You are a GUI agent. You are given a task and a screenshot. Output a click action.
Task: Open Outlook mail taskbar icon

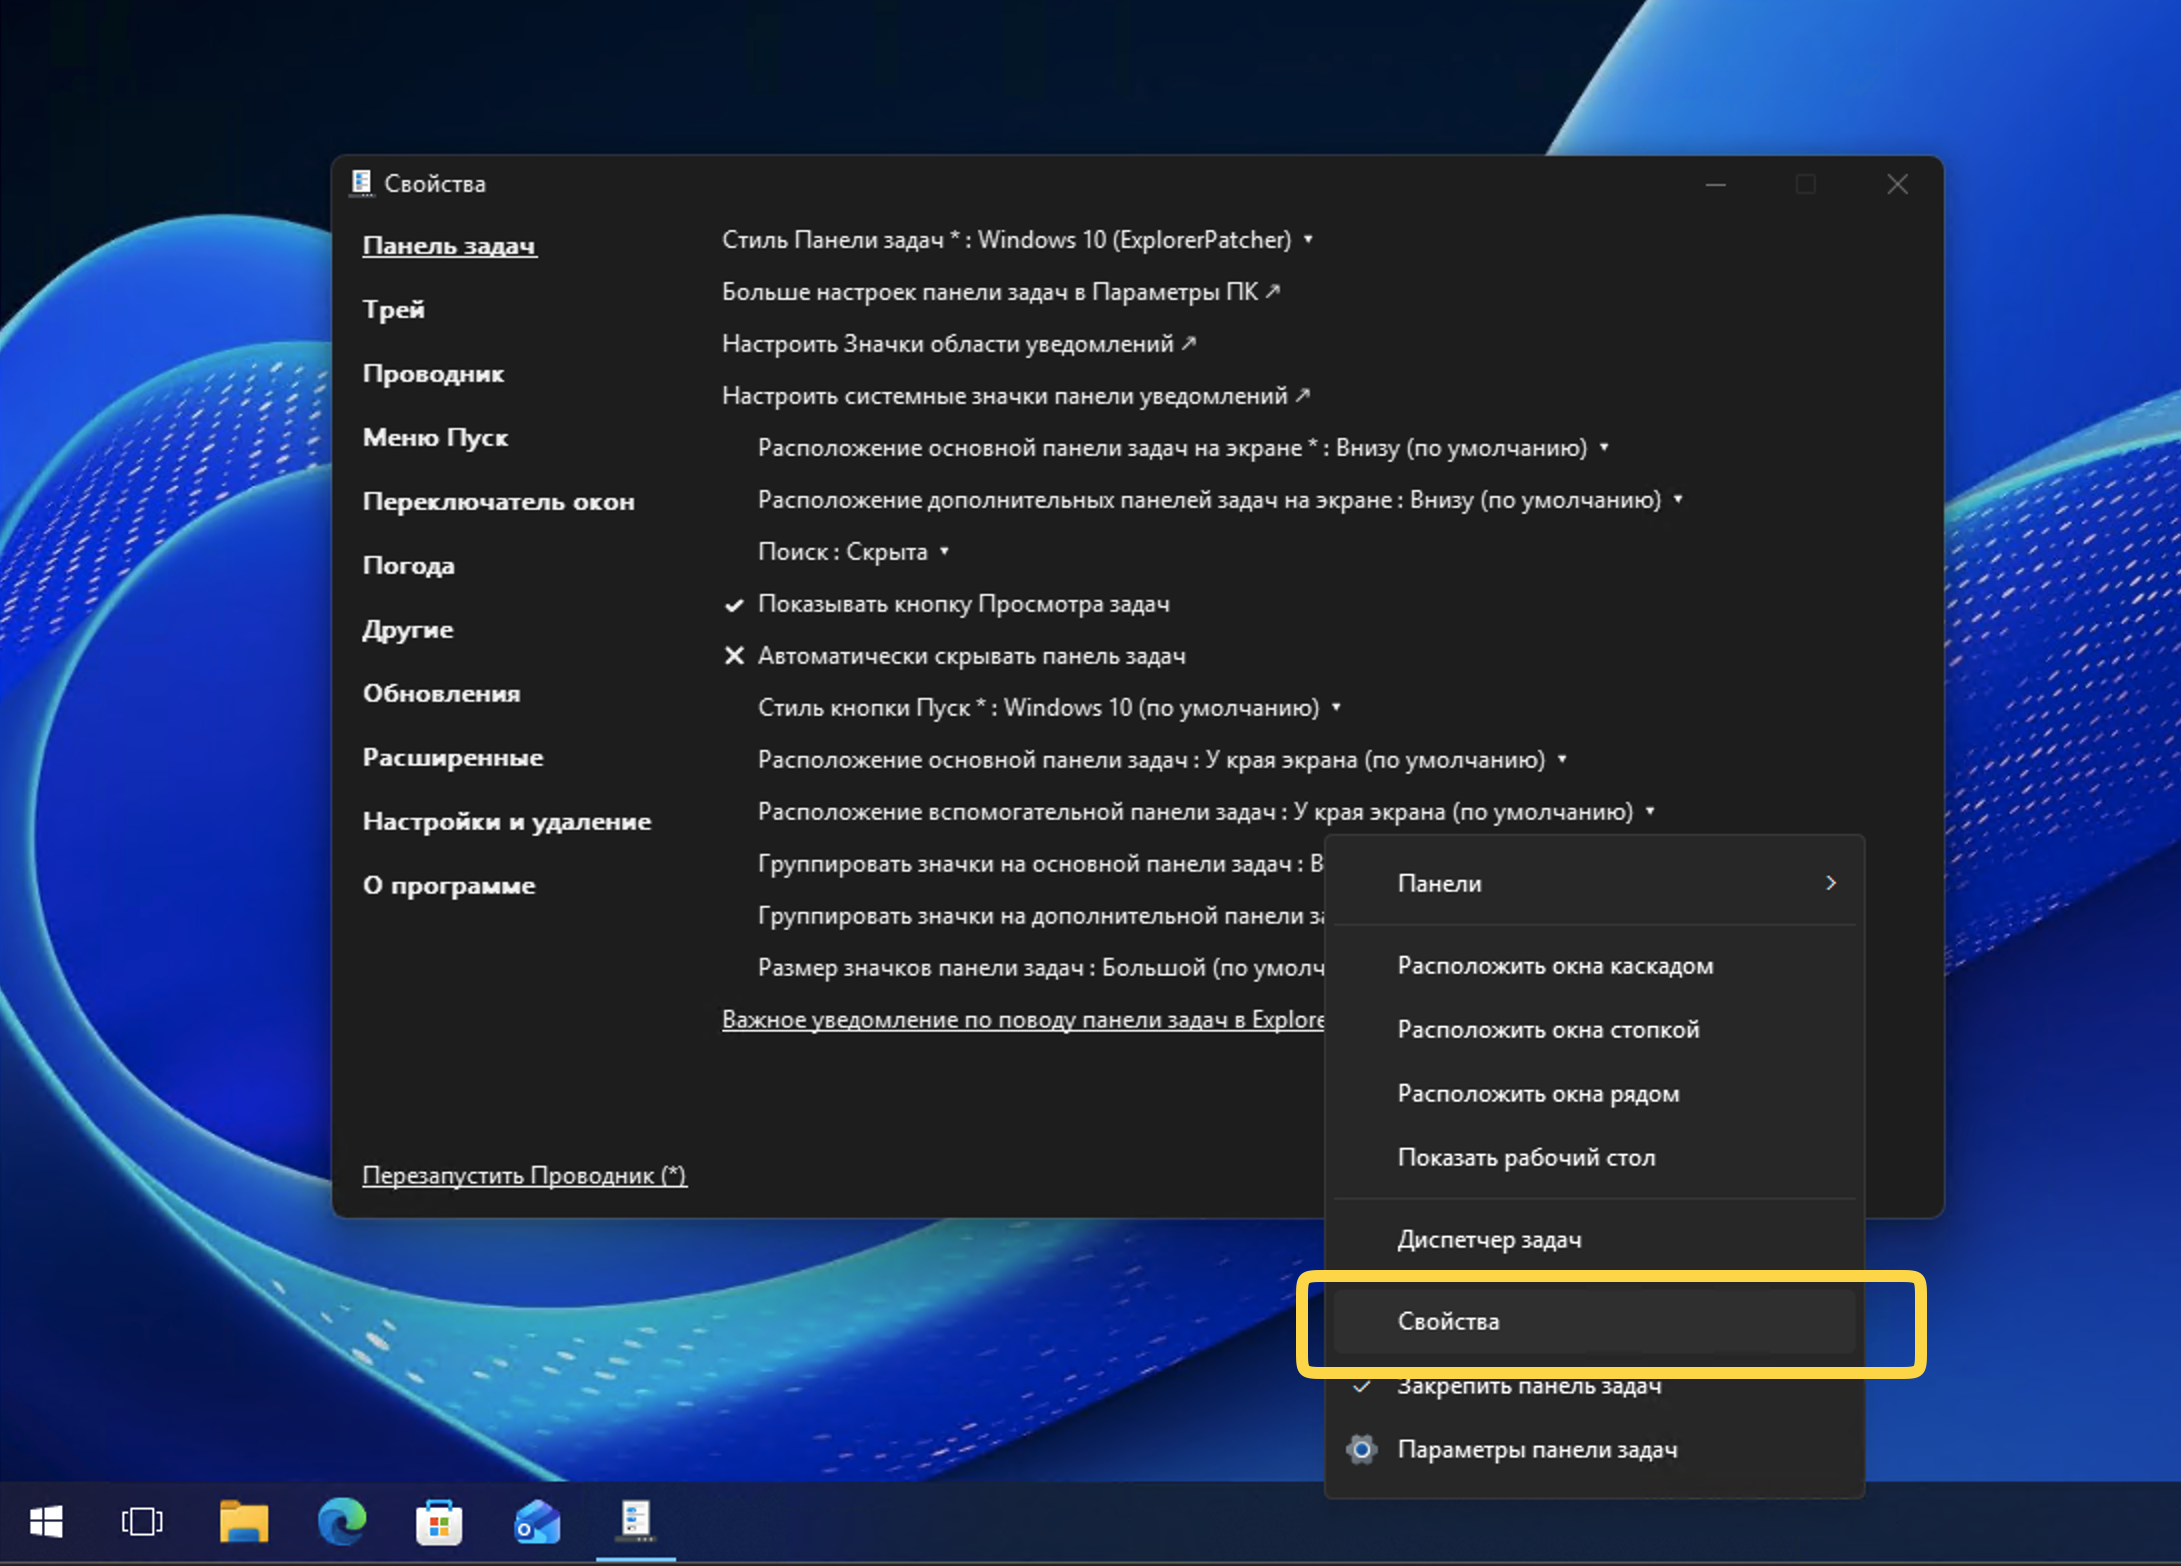tap(537, 1521)
